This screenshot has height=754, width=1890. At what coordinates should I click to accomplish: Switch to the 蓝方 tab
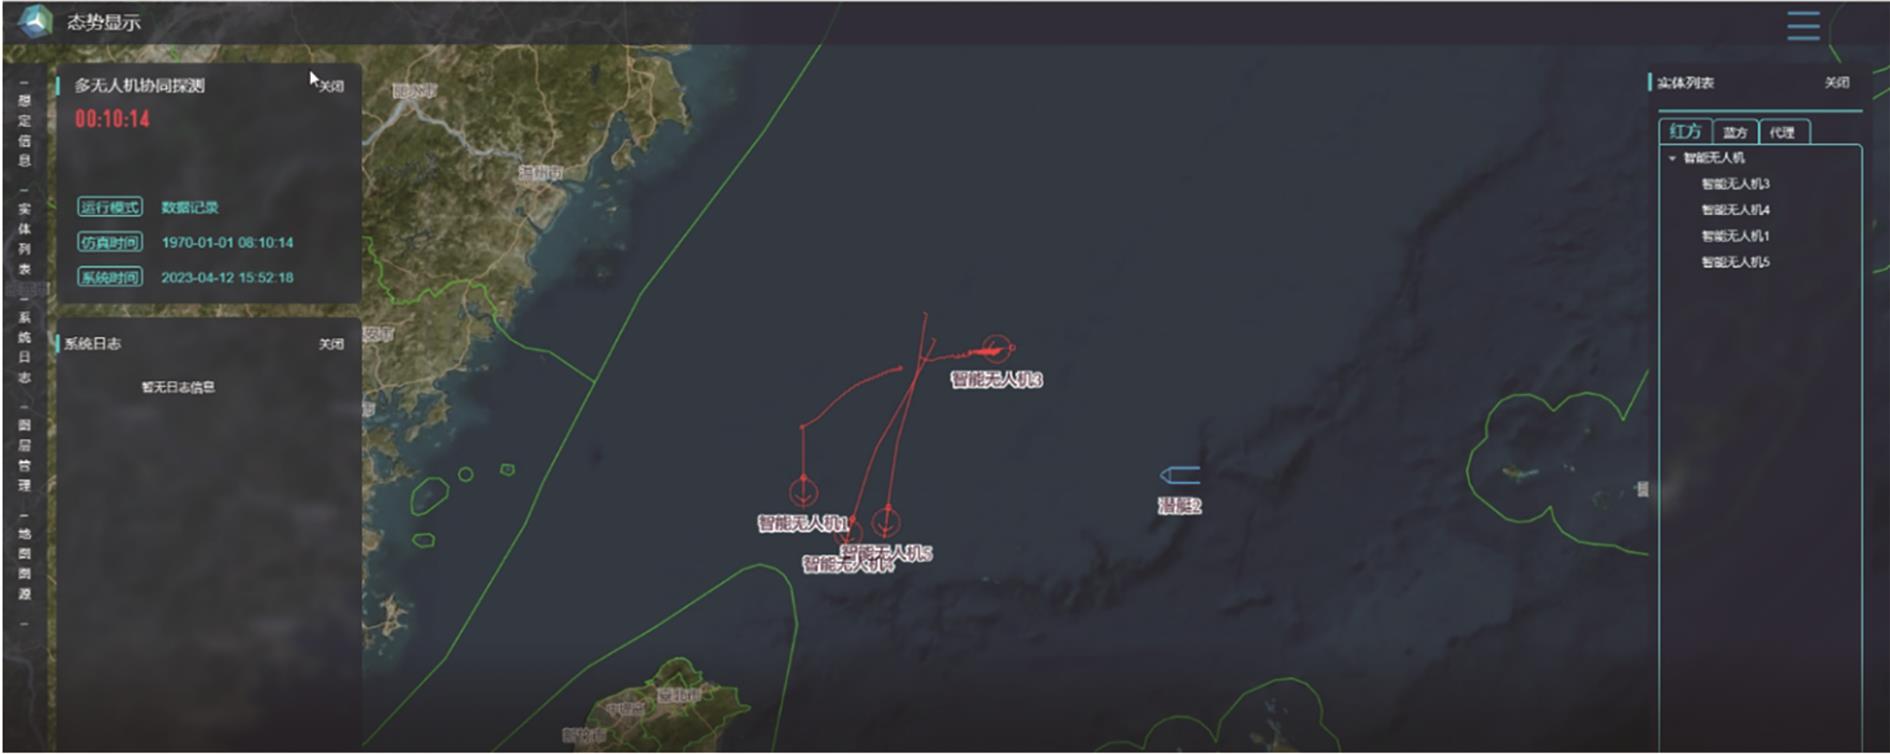(1735, 132)
